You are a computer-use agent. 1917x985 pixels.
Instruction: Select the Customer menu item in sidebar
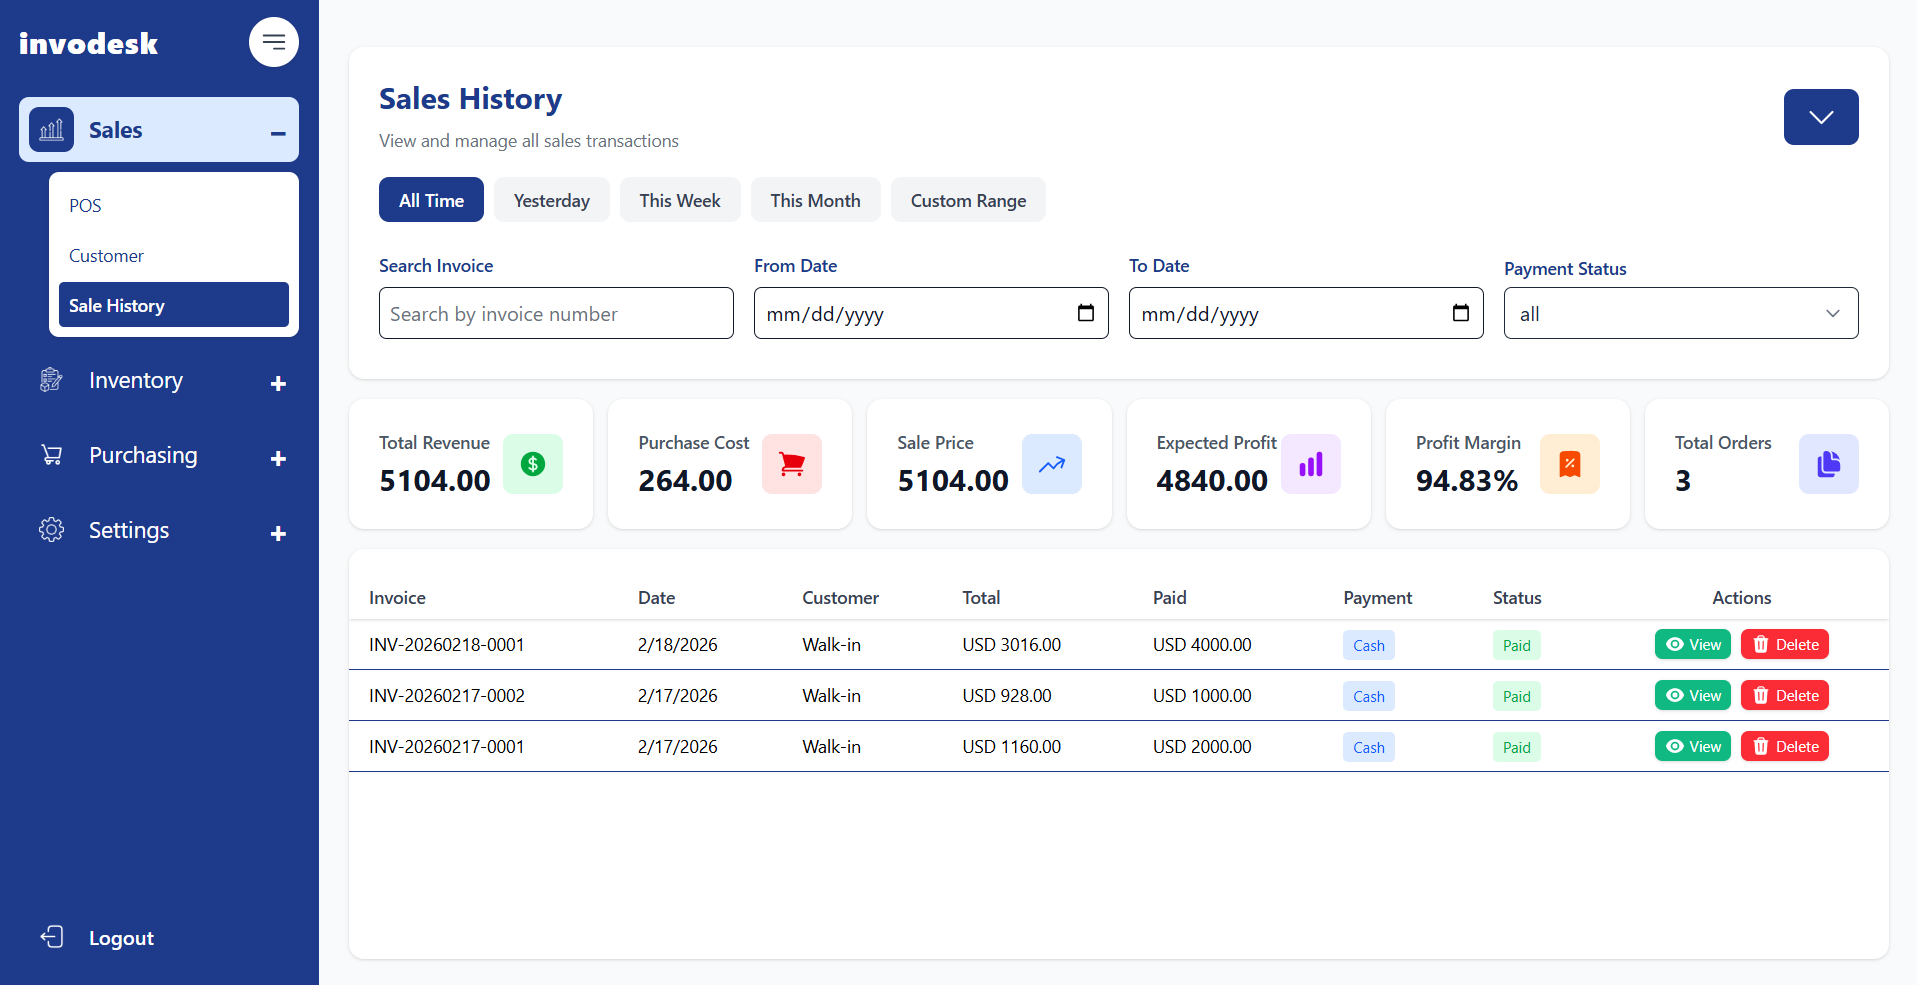pos(106,255)
